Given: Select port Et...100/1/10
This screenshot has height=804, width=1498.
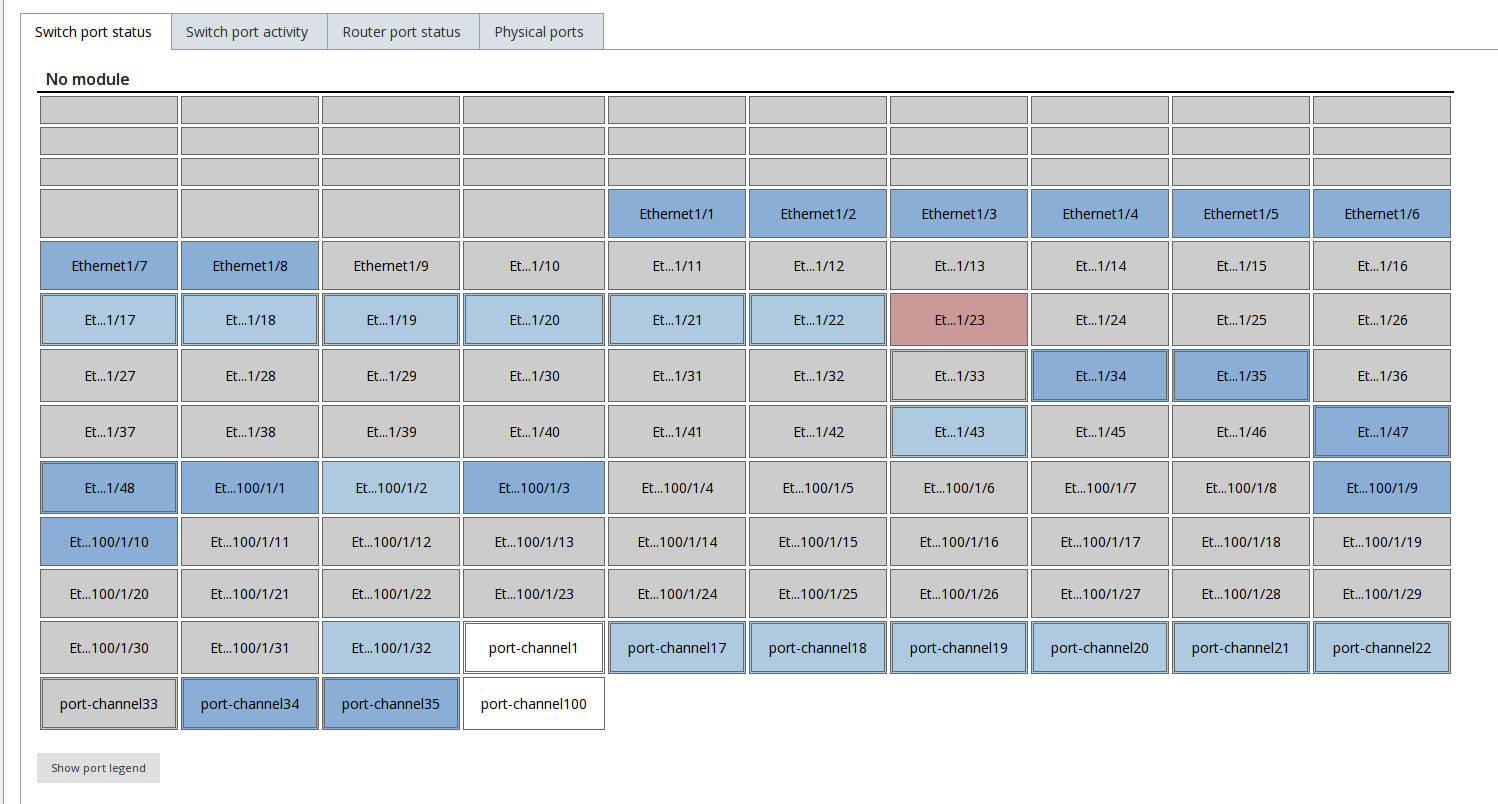Looking at the screenshot, I should 109,542.
